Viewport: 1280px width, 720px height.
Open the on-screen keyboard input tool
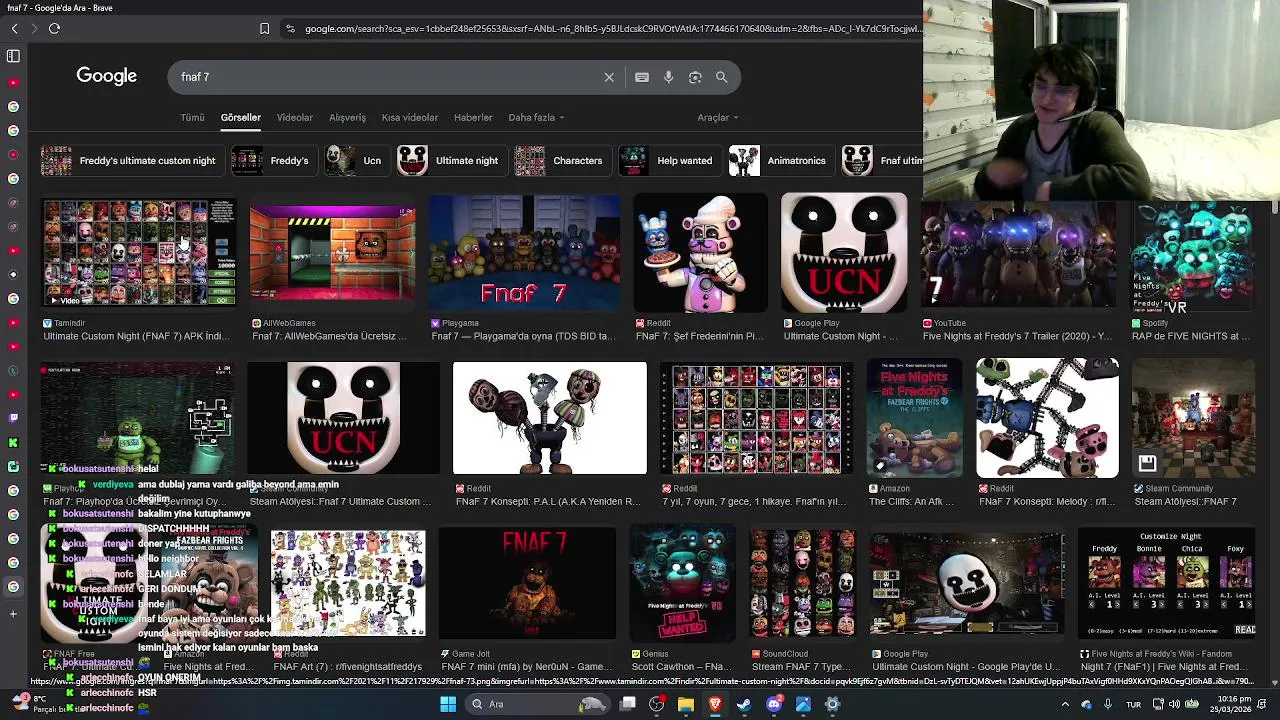point(642,77)
